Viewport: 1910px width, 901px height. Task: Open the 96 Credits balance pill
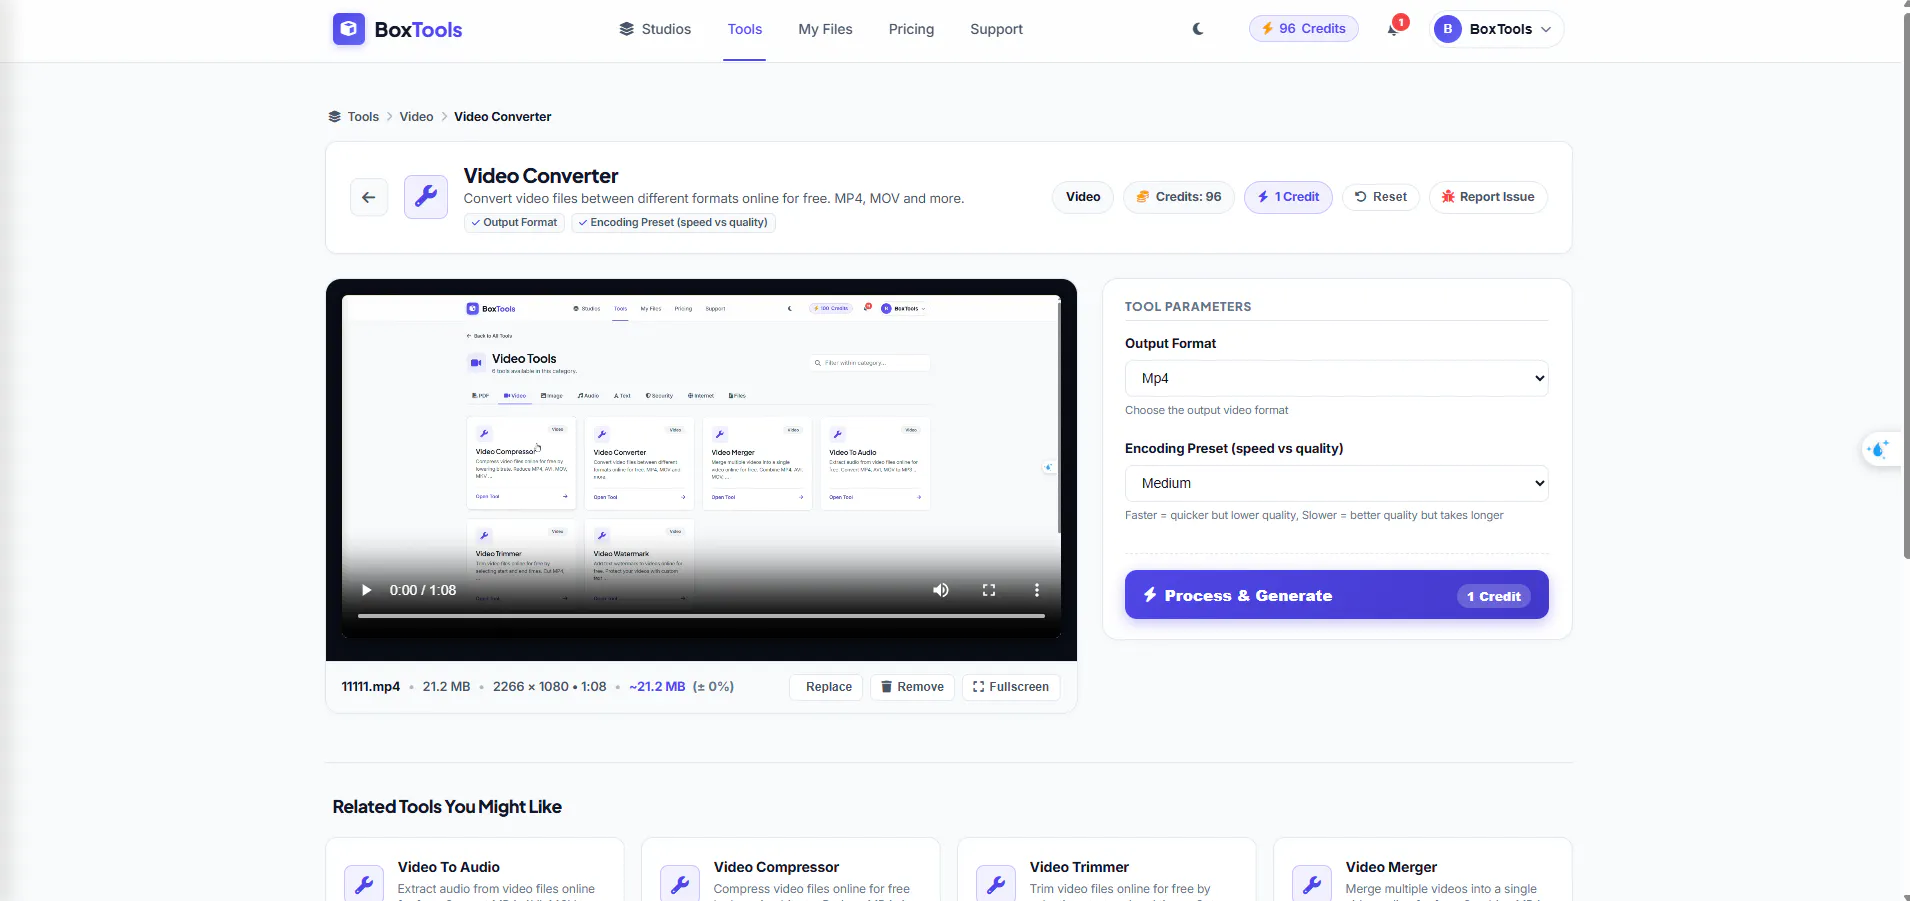1304,29
